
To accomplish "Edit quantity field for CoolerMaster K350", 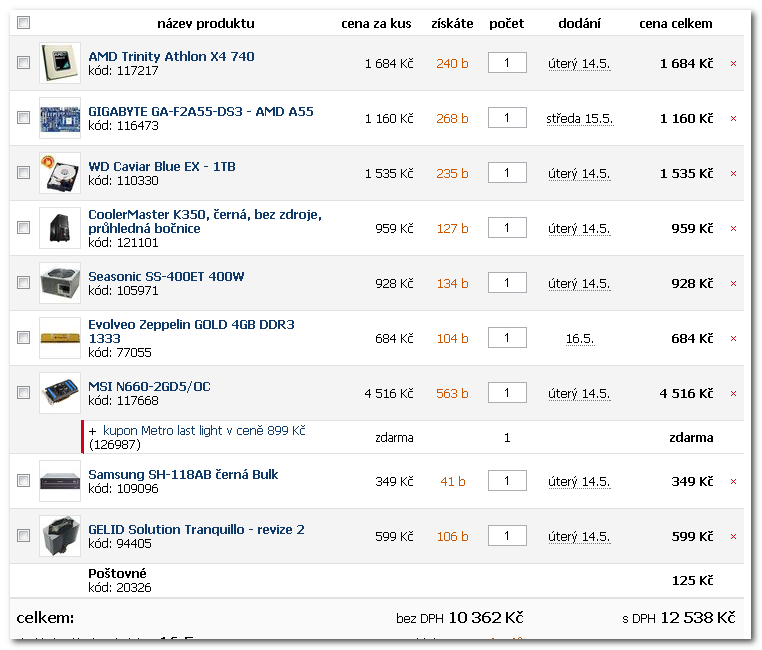I will coord(507,227).
